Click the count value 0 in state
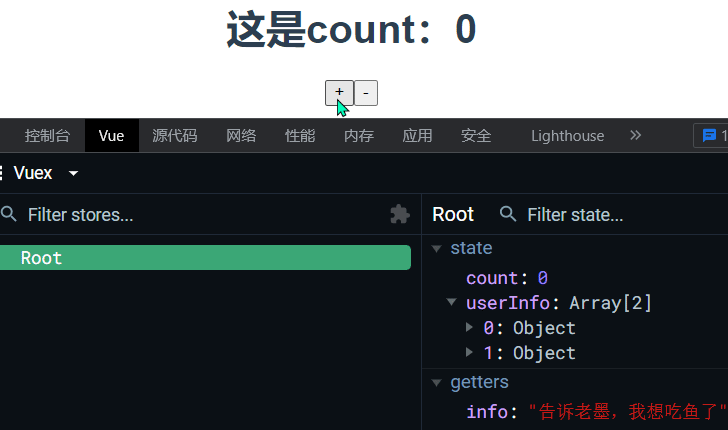The image size is (728, 430). coord(543,278)
